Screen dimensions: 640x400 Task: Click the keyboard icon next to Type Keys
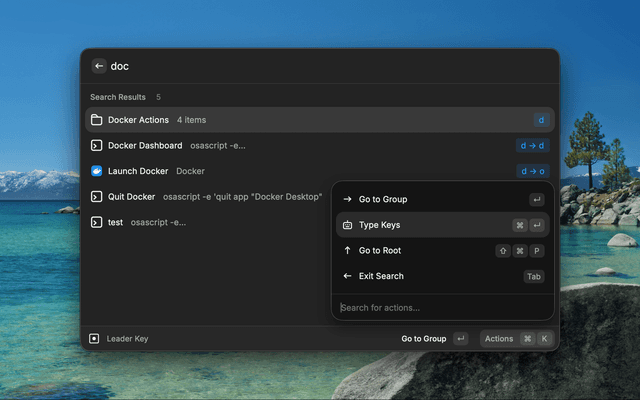point(347,225)
